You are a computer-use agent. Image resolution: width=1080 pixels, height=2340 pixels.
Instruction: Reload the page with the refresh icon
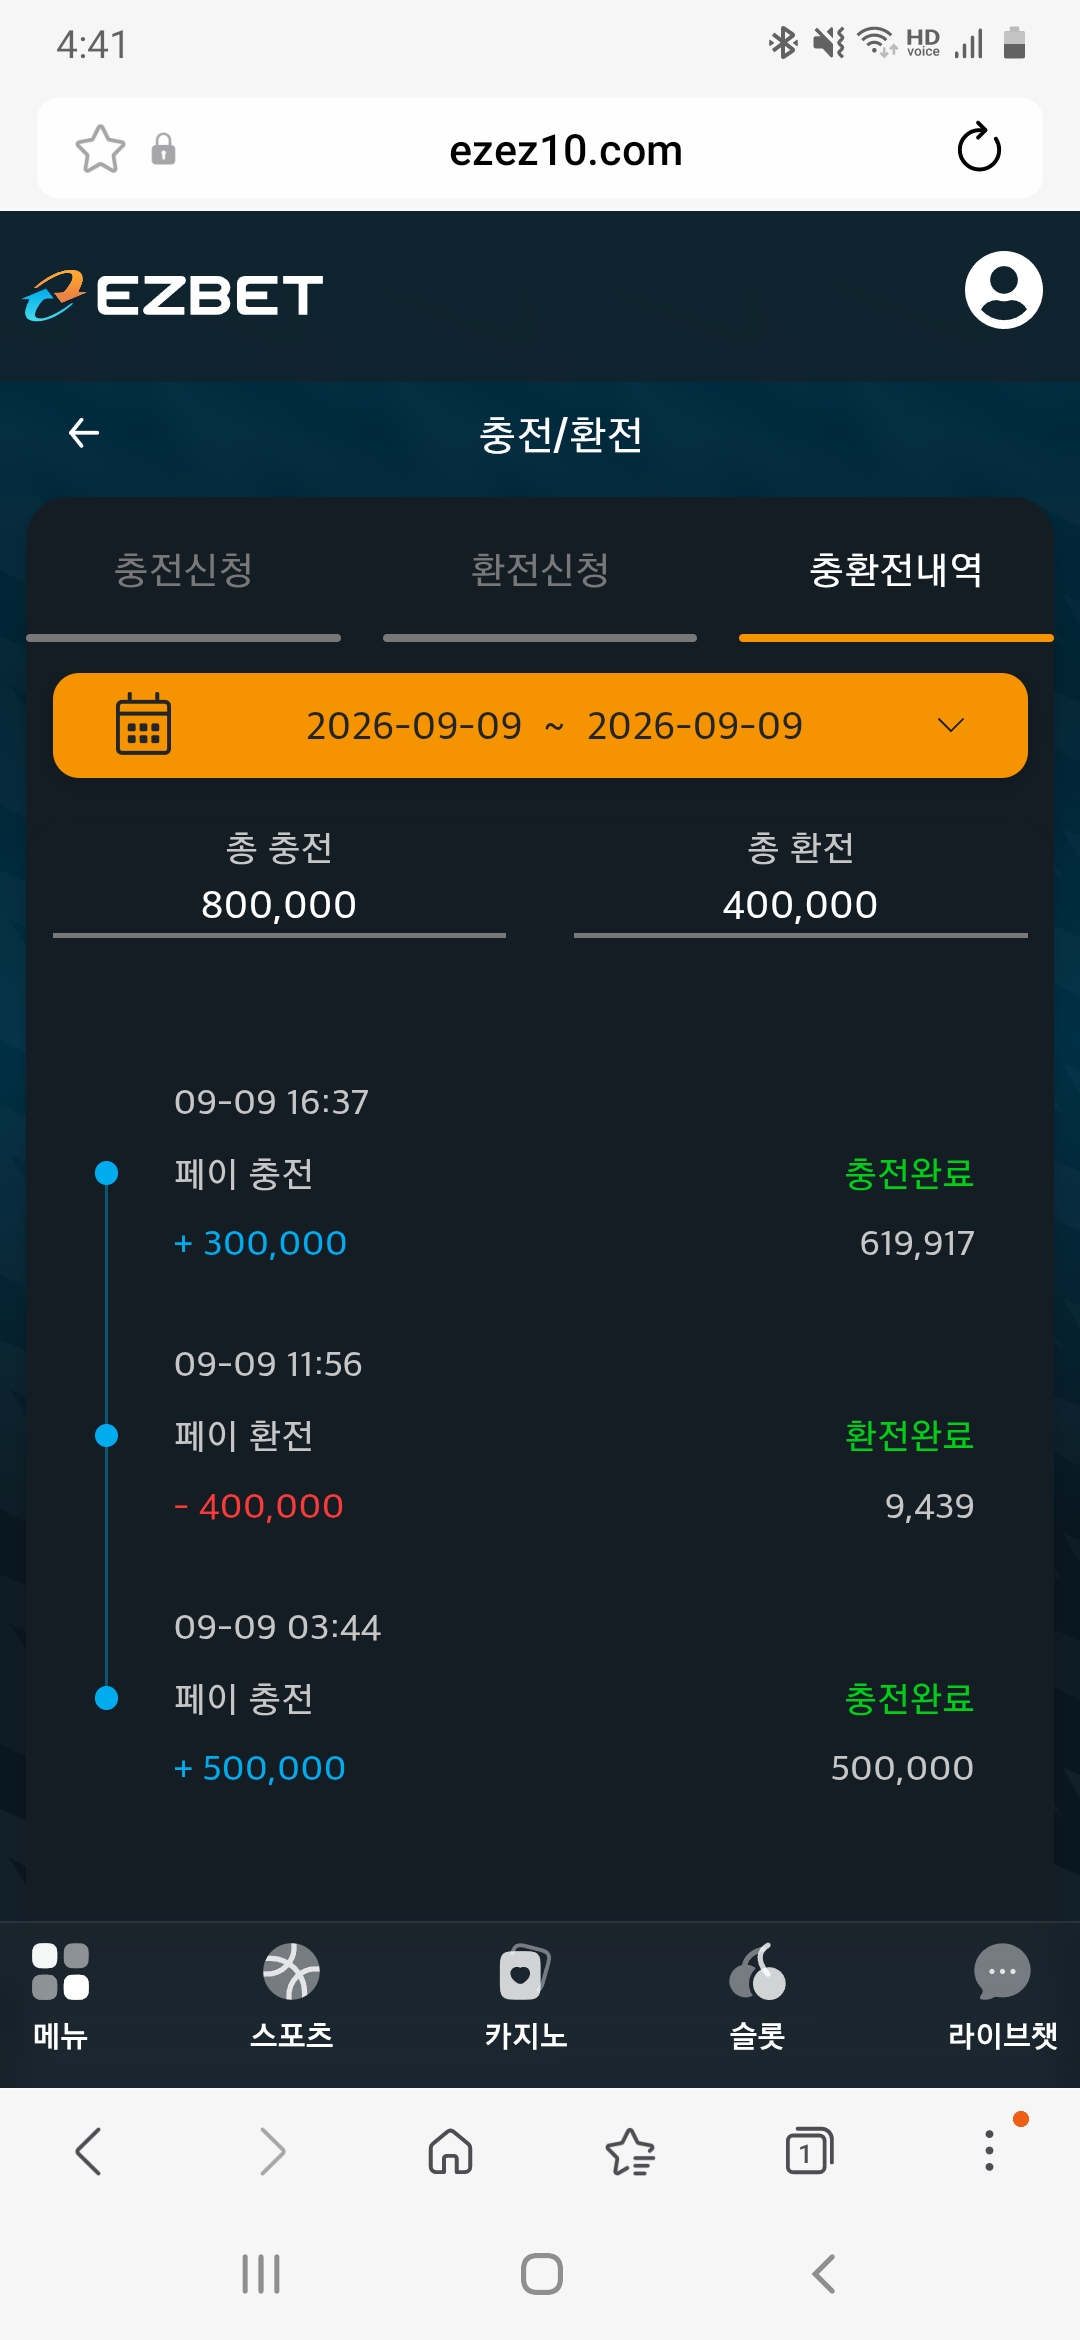pos(979,149)
